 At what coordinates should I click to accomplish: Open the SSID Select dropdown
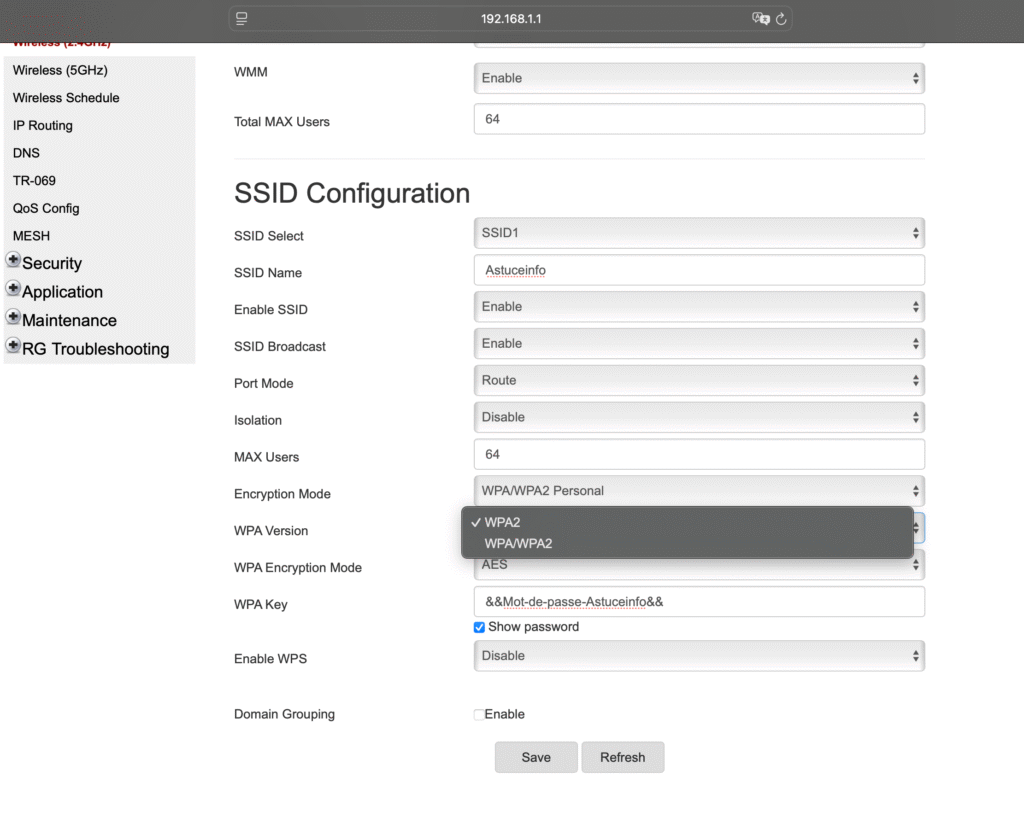tap(699, 233)
